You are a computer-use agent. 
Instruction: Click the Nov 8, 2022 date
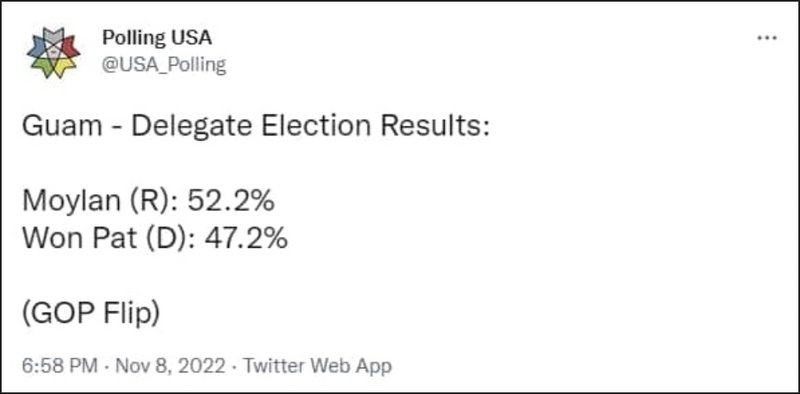170,365
